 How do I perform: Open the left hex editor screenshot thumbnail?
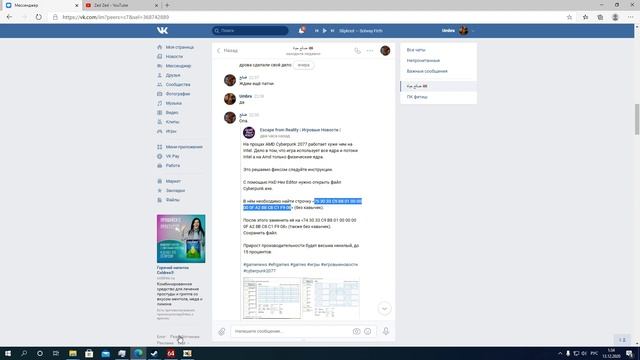tap(272, 298)
